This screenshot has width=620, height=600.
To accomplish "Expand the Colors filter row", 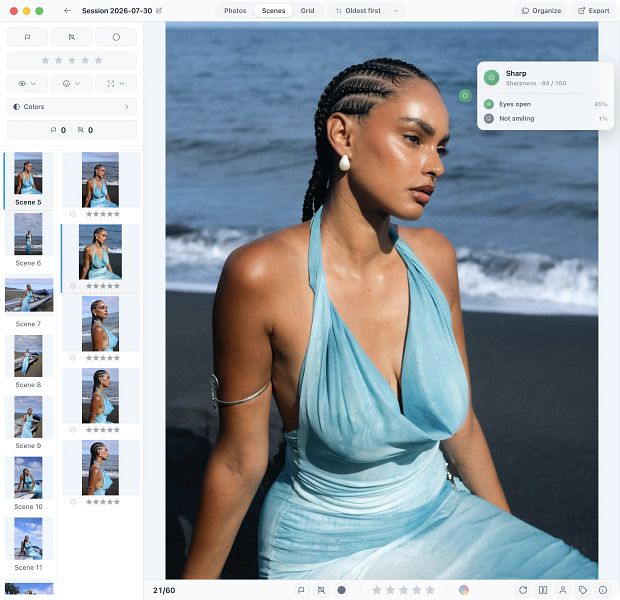I will [x=72, y=107].
